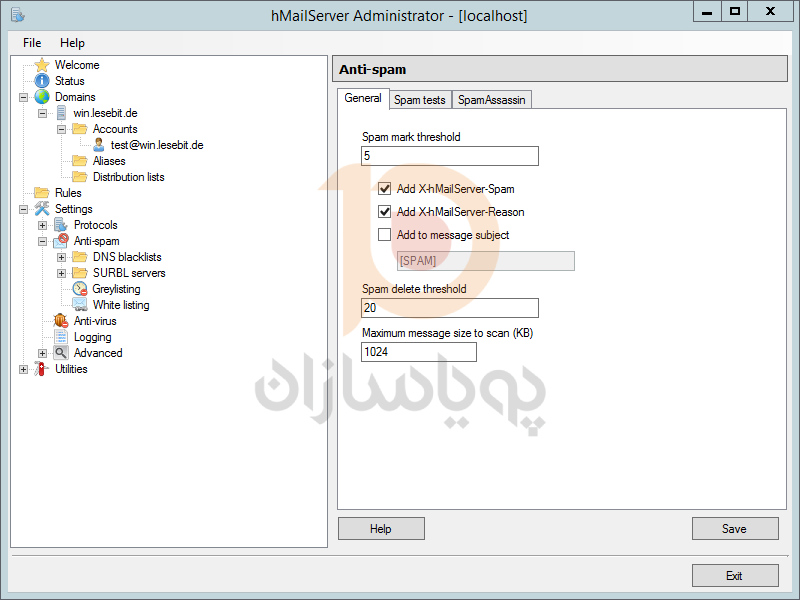Uncheck Add X-hMailServer-Reason option
This screenshot has width=800, height=600.
[385, 212]
